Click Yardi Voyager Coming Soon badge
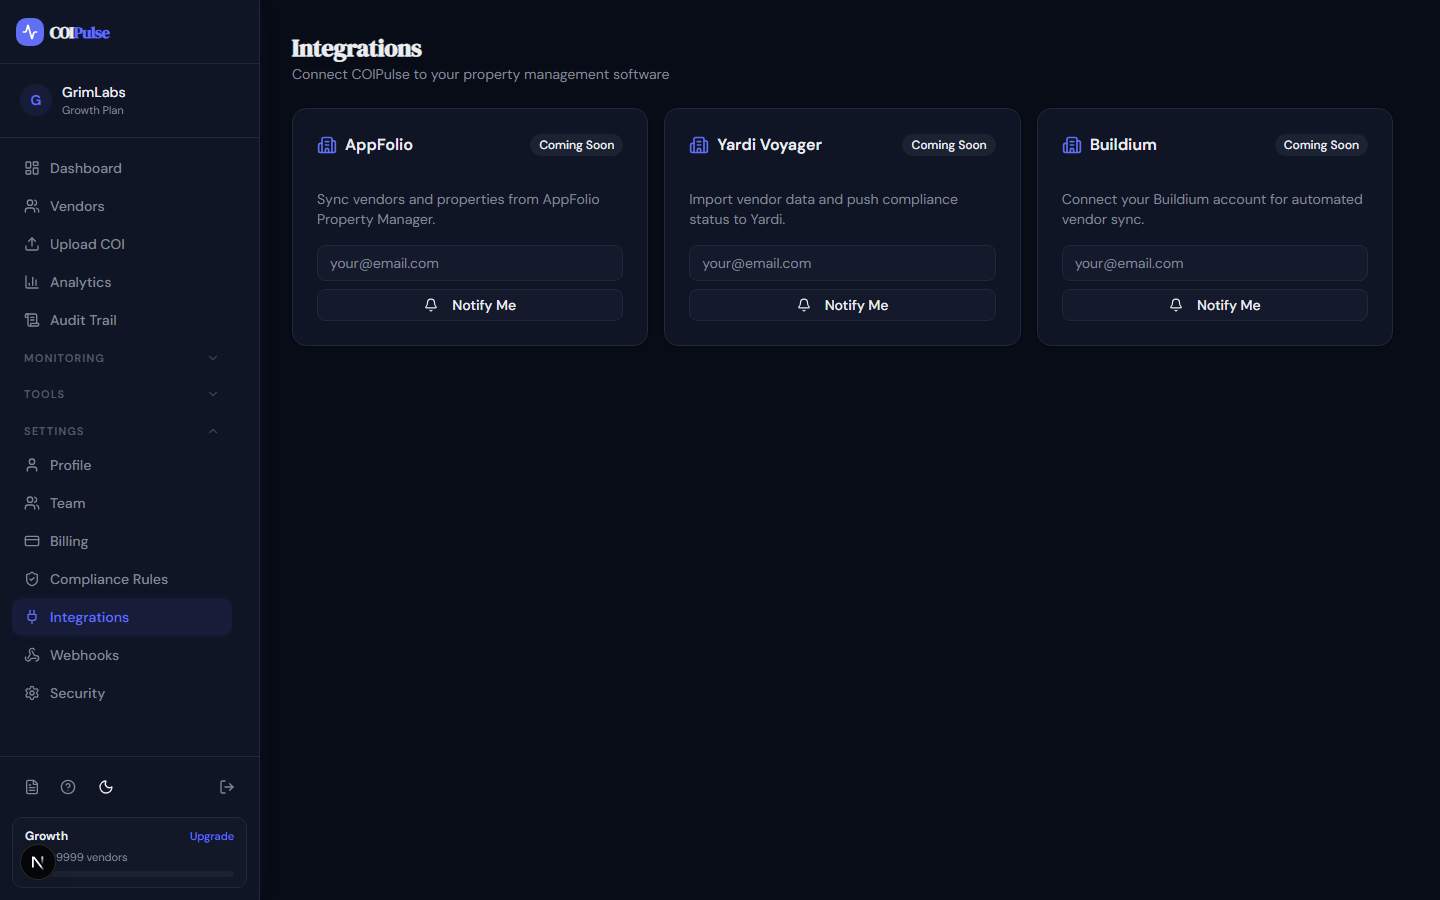The height and width of the screenshot is (900, 1440). [x=949, y=145]
